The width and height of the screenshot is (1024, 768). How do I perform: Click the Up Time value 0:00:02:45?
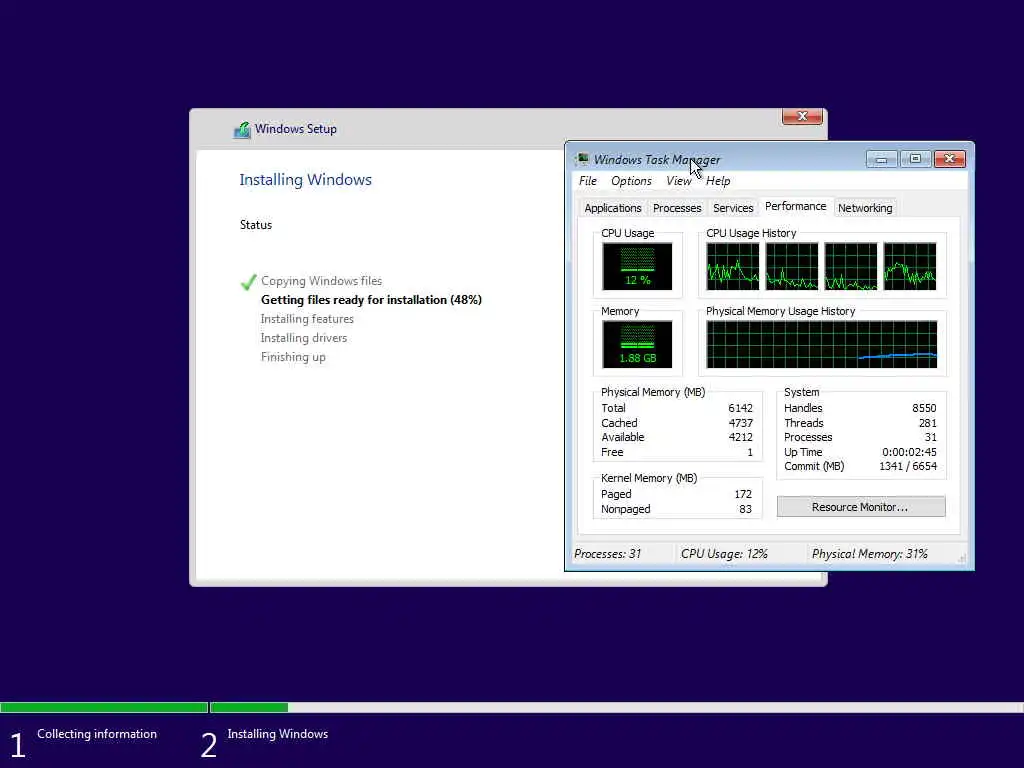[909, 452]
